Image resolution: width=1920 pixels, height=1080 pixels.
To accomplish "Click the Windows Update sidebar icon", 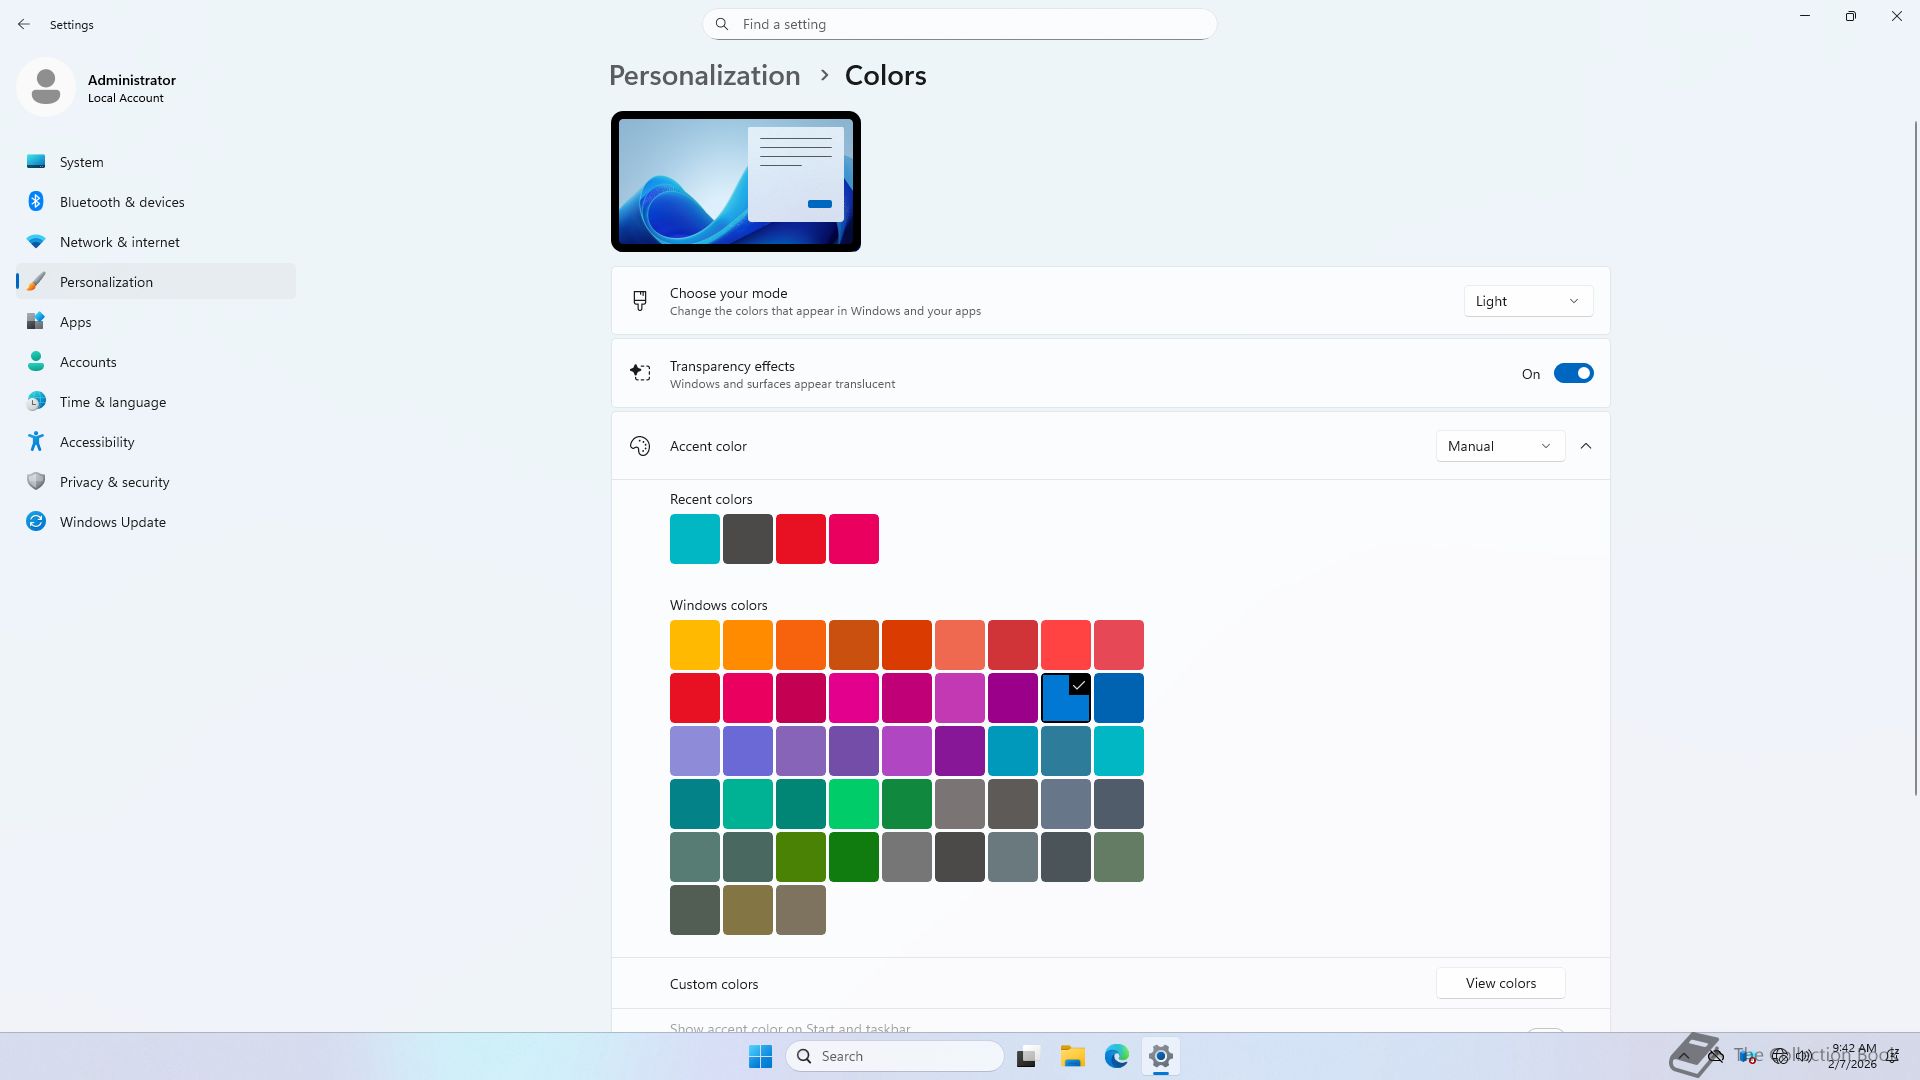I will tap(36, 522).
